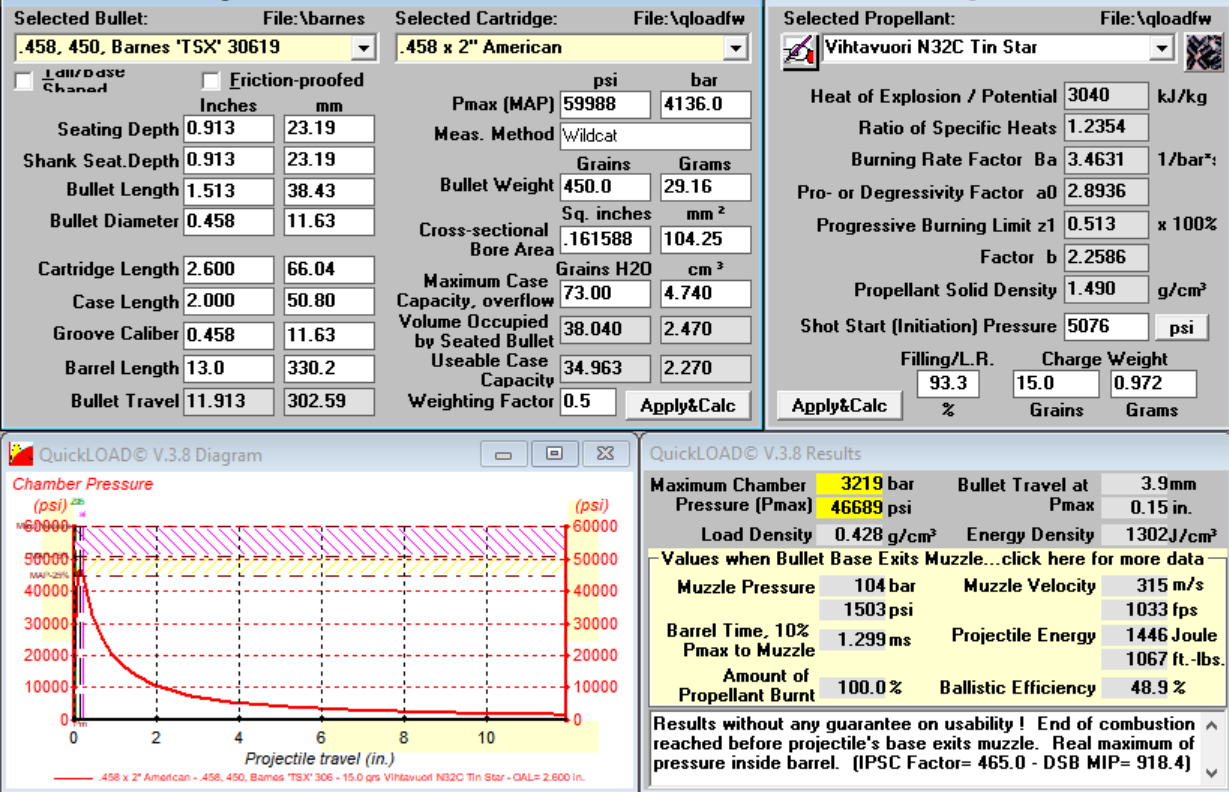Click the Propellant Solid Density value 1.490
1229x792 pixels.
point(1106,290)
